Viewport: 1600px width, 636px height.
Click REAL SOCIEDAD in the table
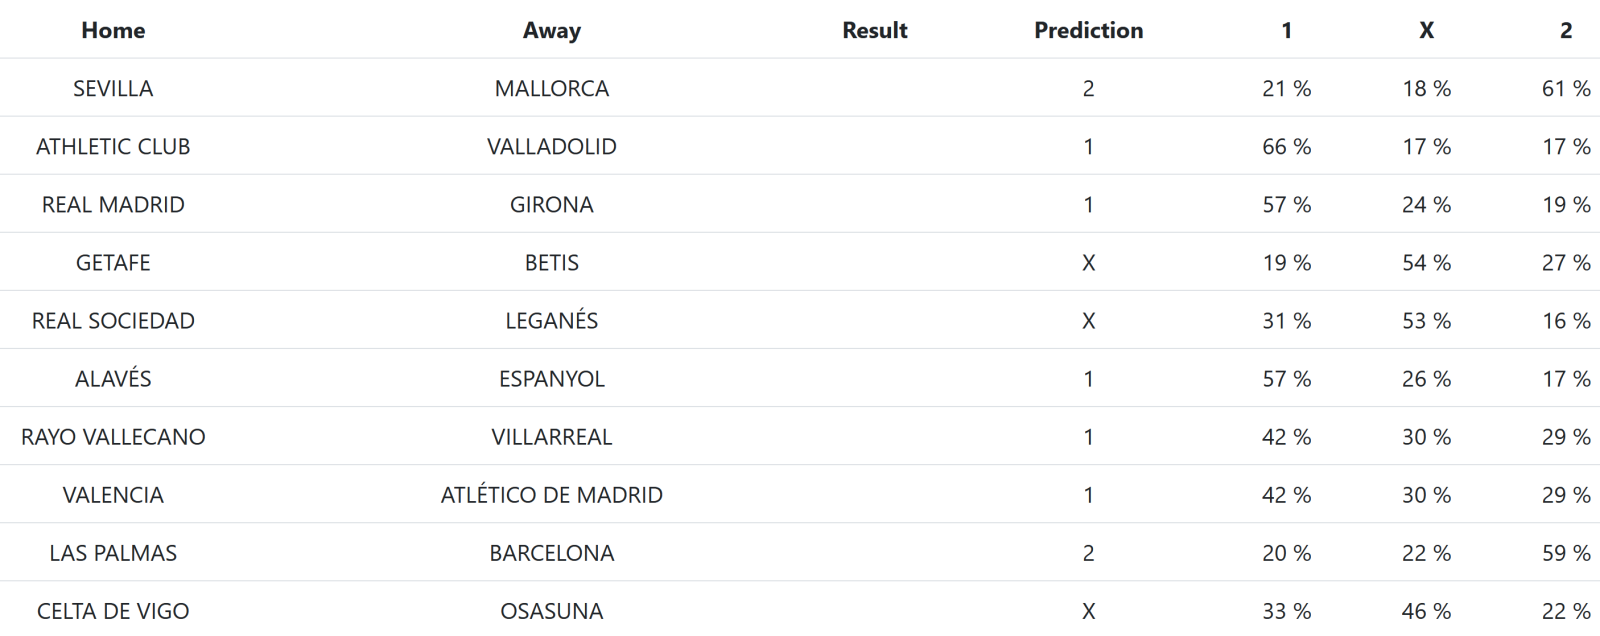113,320
